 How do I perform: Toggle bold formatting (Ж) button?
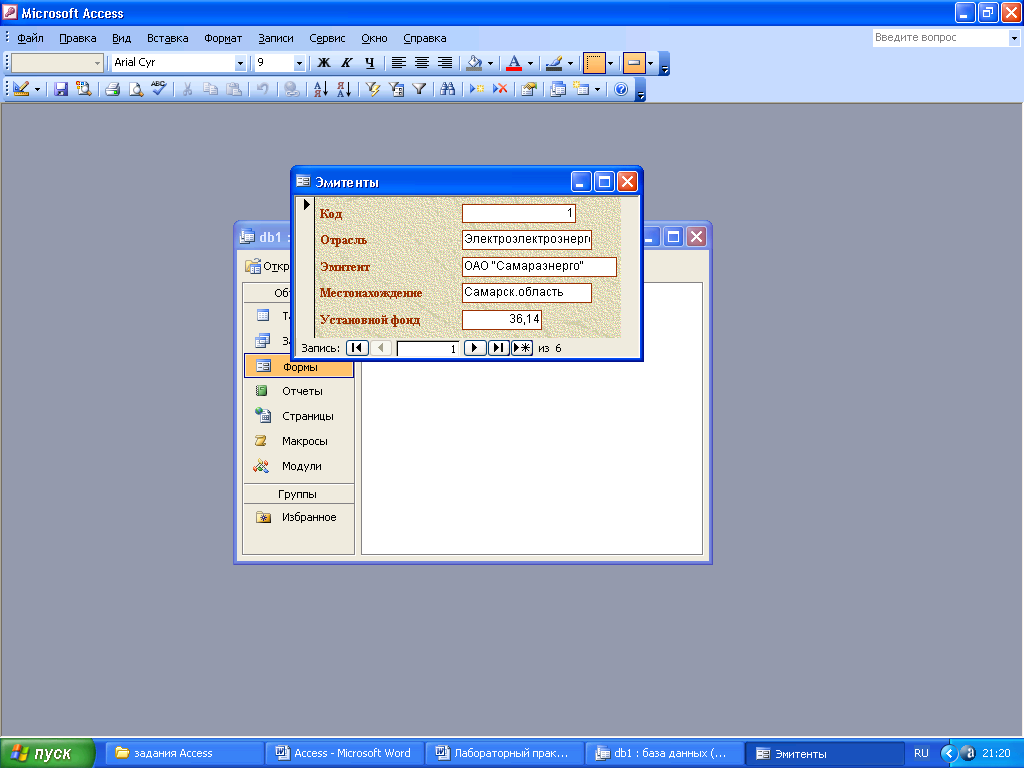tap(324, 63)
